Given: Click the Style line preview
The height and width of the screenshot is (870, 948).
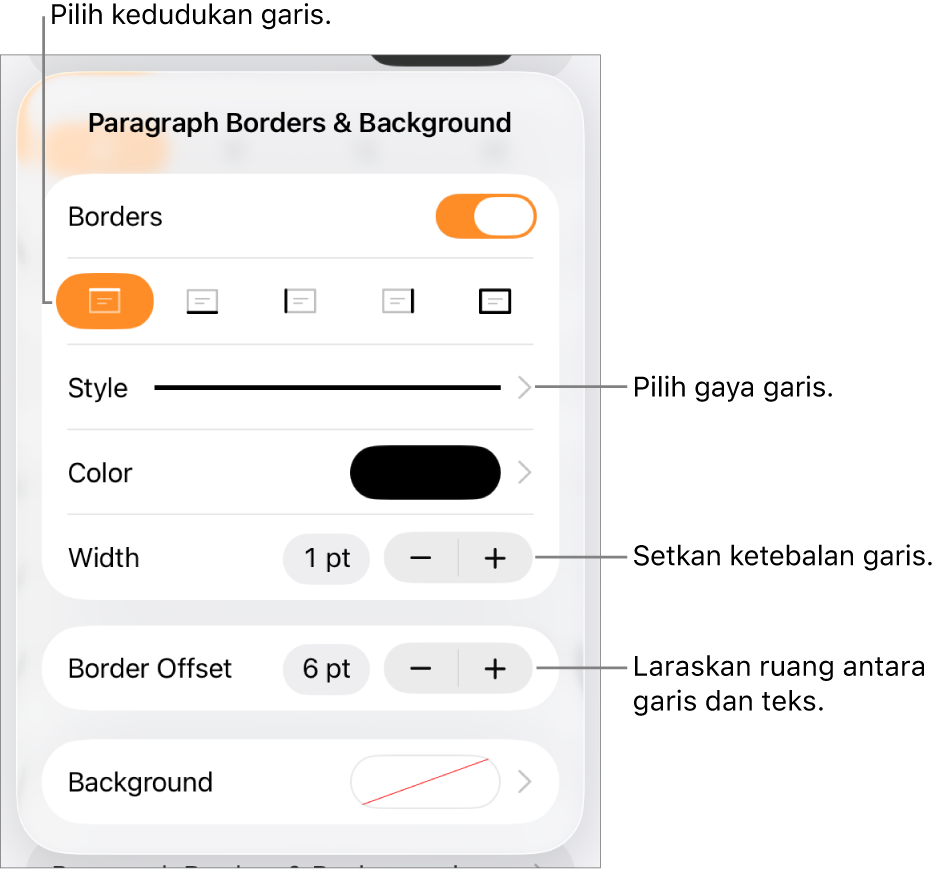Looking at the screenshot, I should tap(327, 388).
